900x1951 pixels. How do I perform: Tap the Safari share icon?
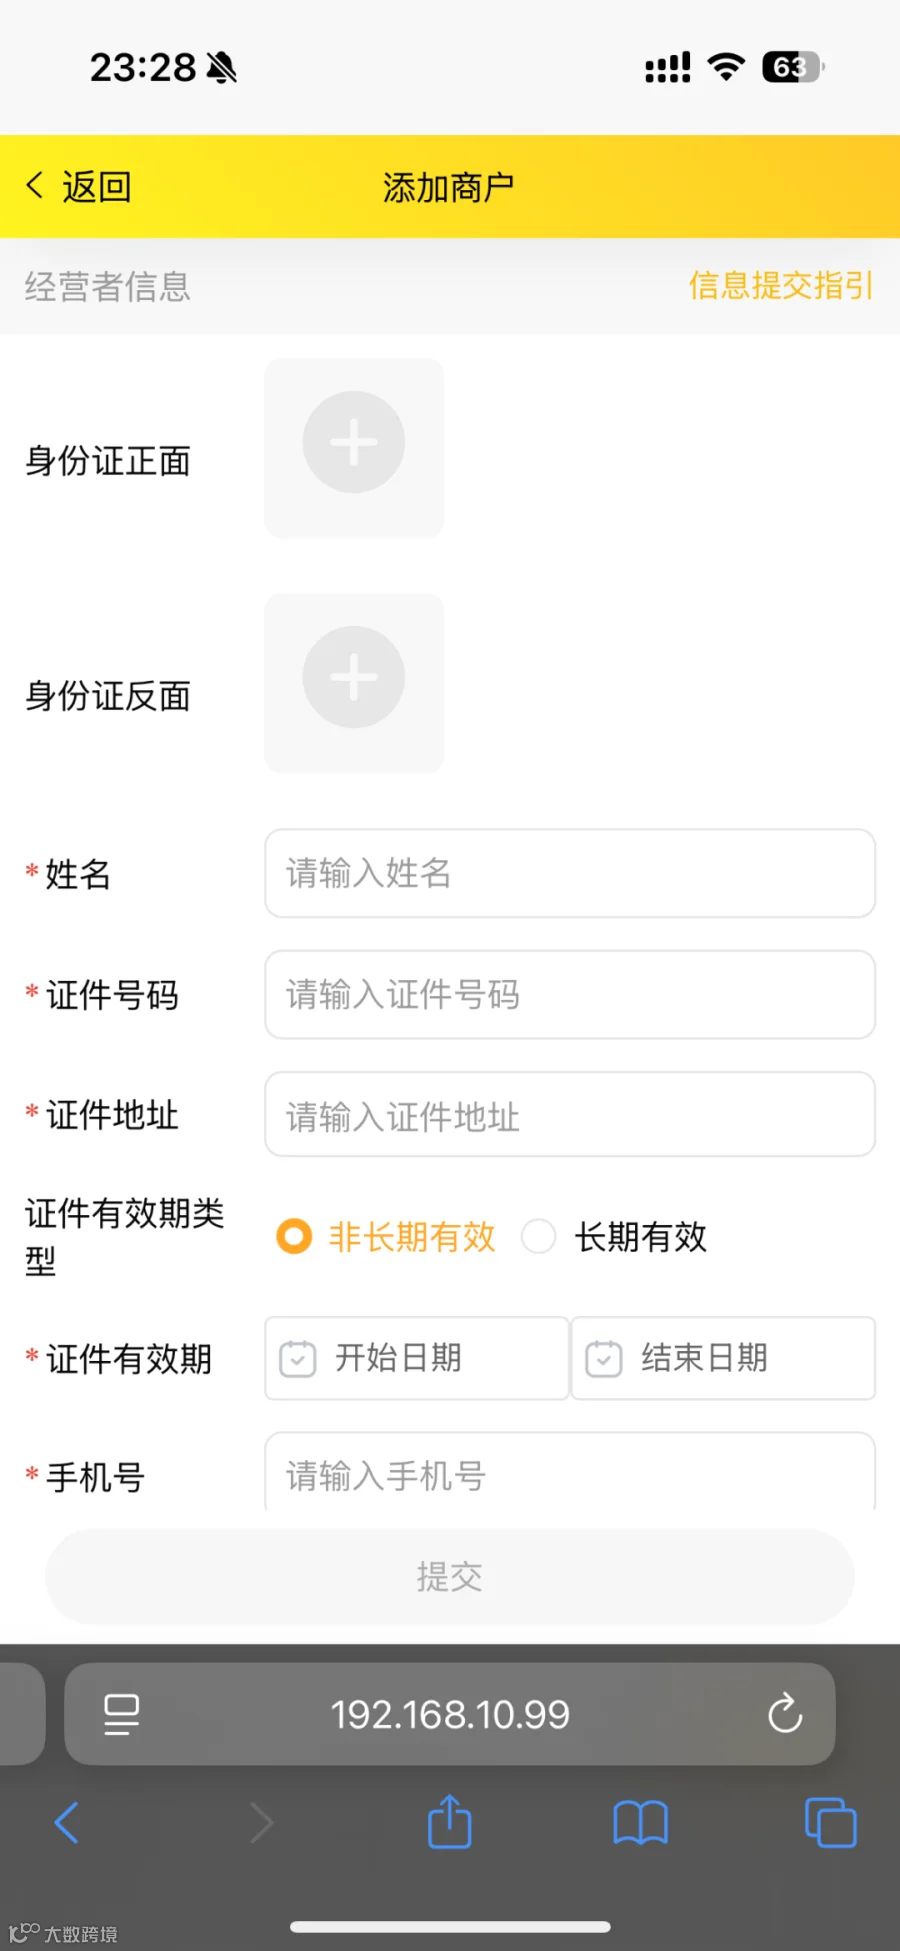[x=449, y=1822]
